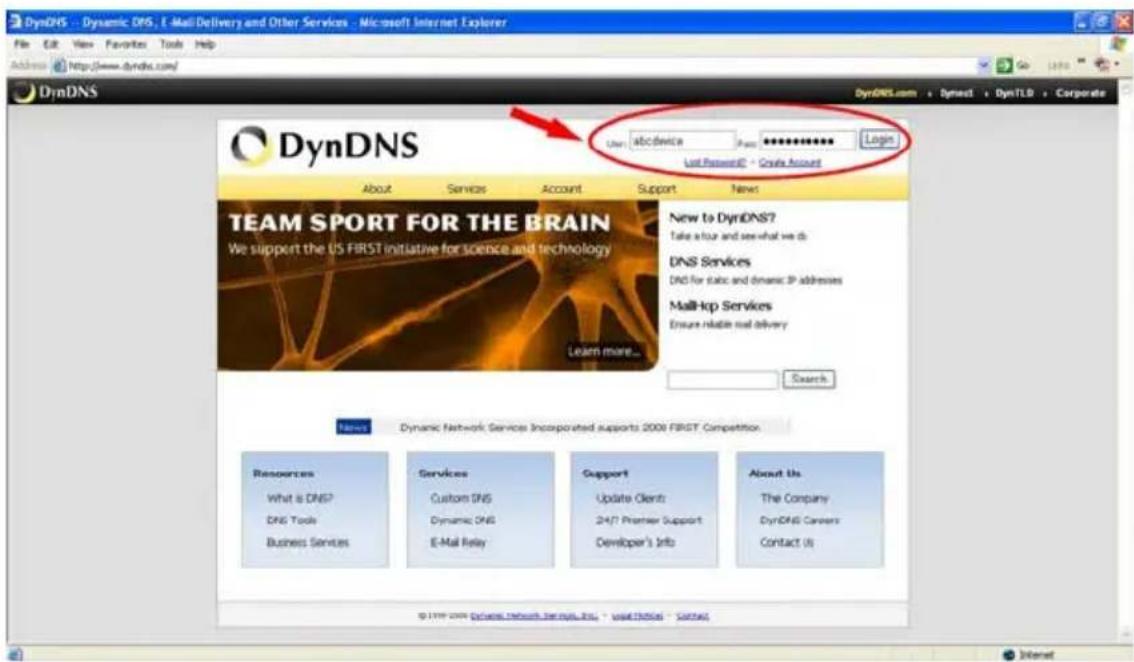This screenshot has width=1134, height=662.
Task: Click the Developer's Info link
Action: (635, 543)
